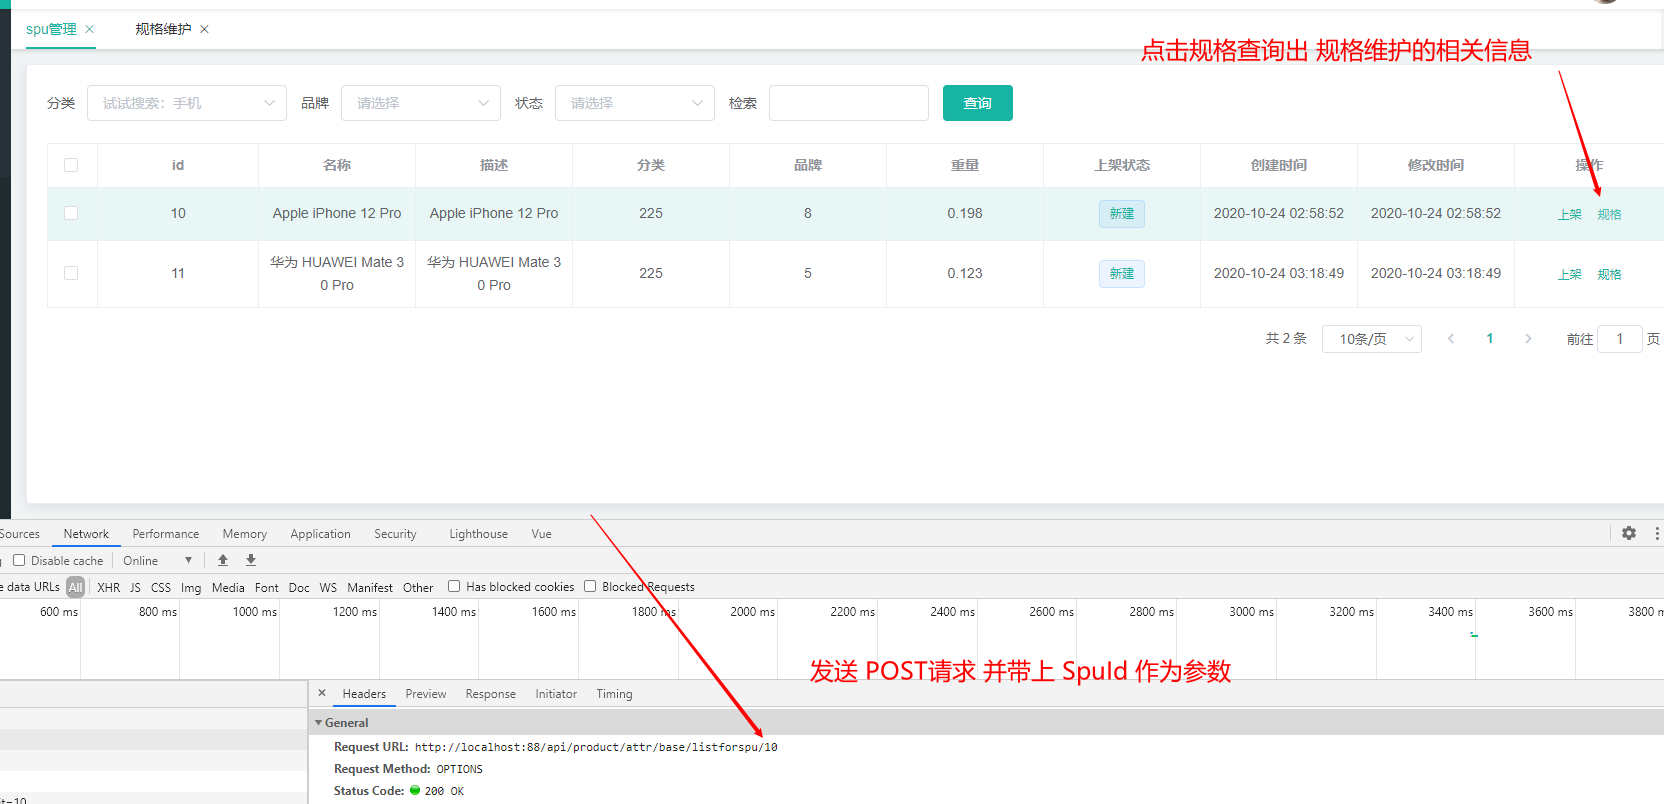Viewport: 1664px width, 804px height.
Task: Open the 分类 category dropdown
Action: (x=187, y=103)
